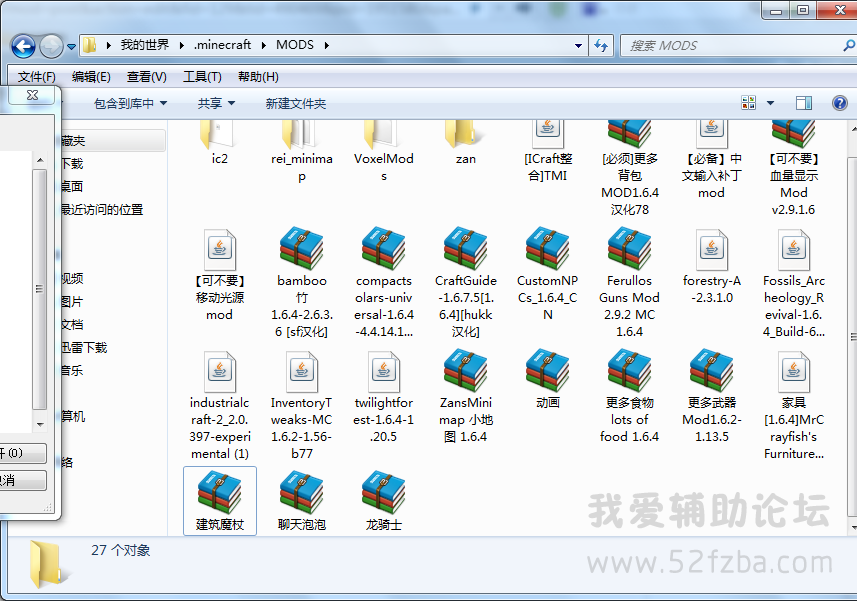Click the dialog list scrollbar down arrow
The height and width of the screenshot is (601, 857).
coord(40,425)
